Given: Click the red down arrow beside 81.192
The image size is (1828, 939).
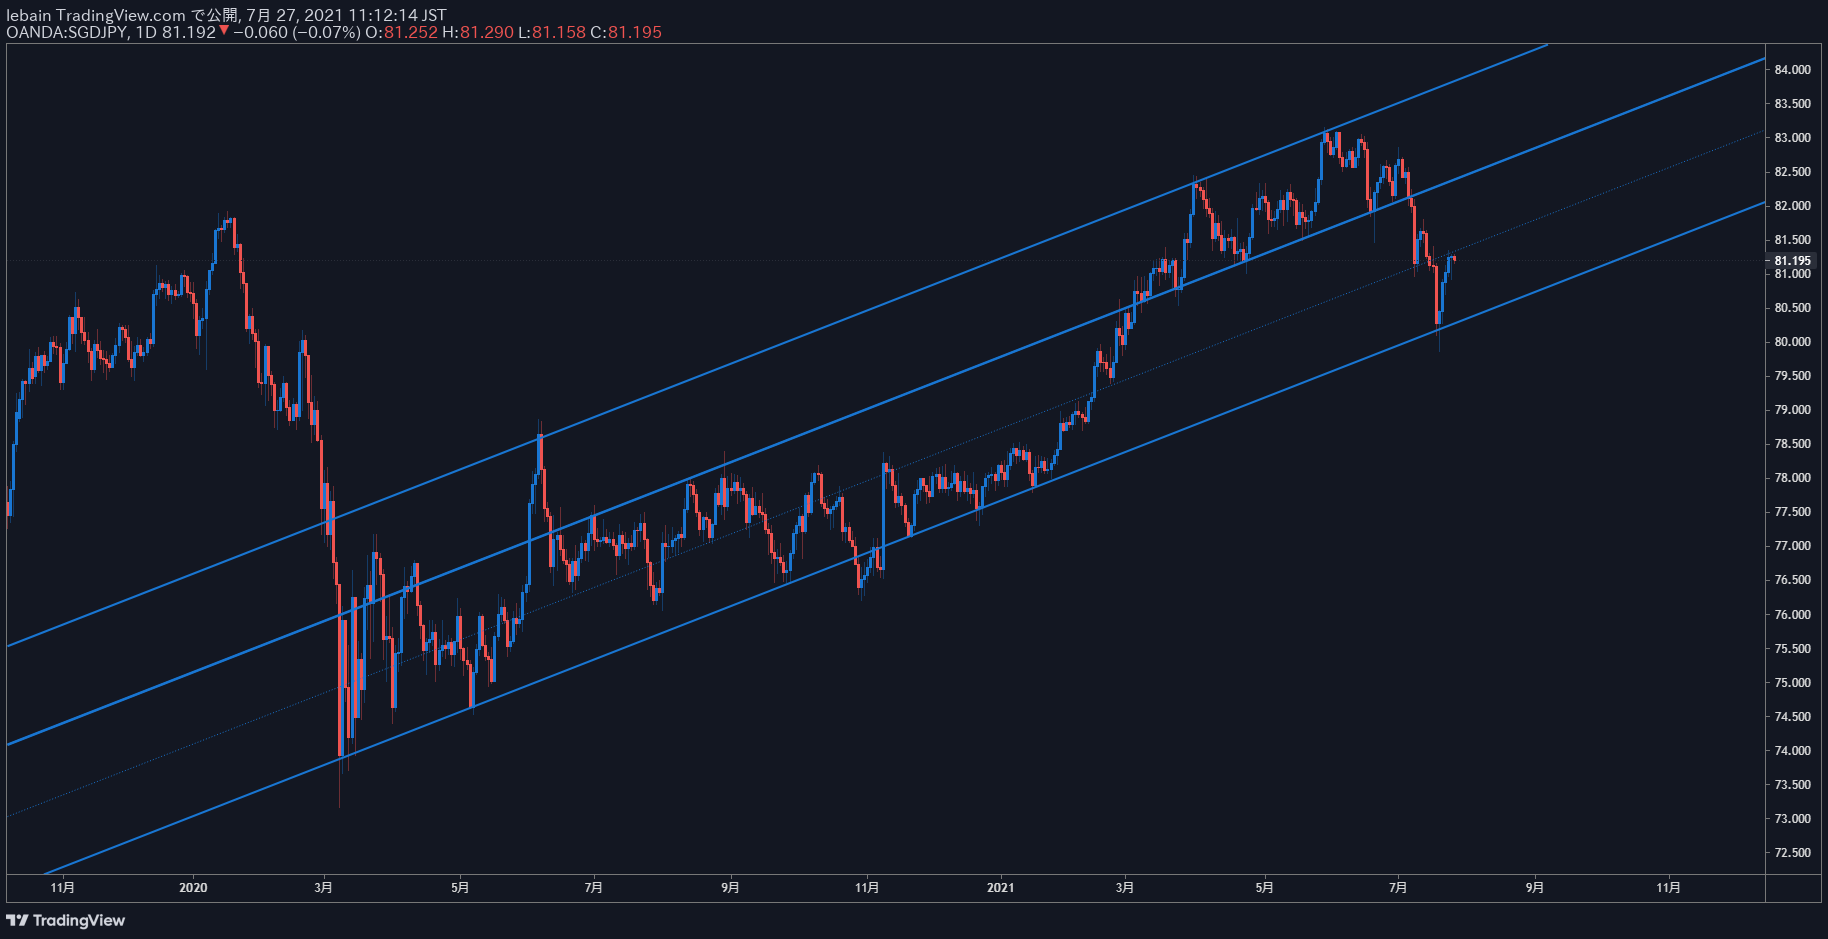Looking at the screenshot, I should click(224, 31).
